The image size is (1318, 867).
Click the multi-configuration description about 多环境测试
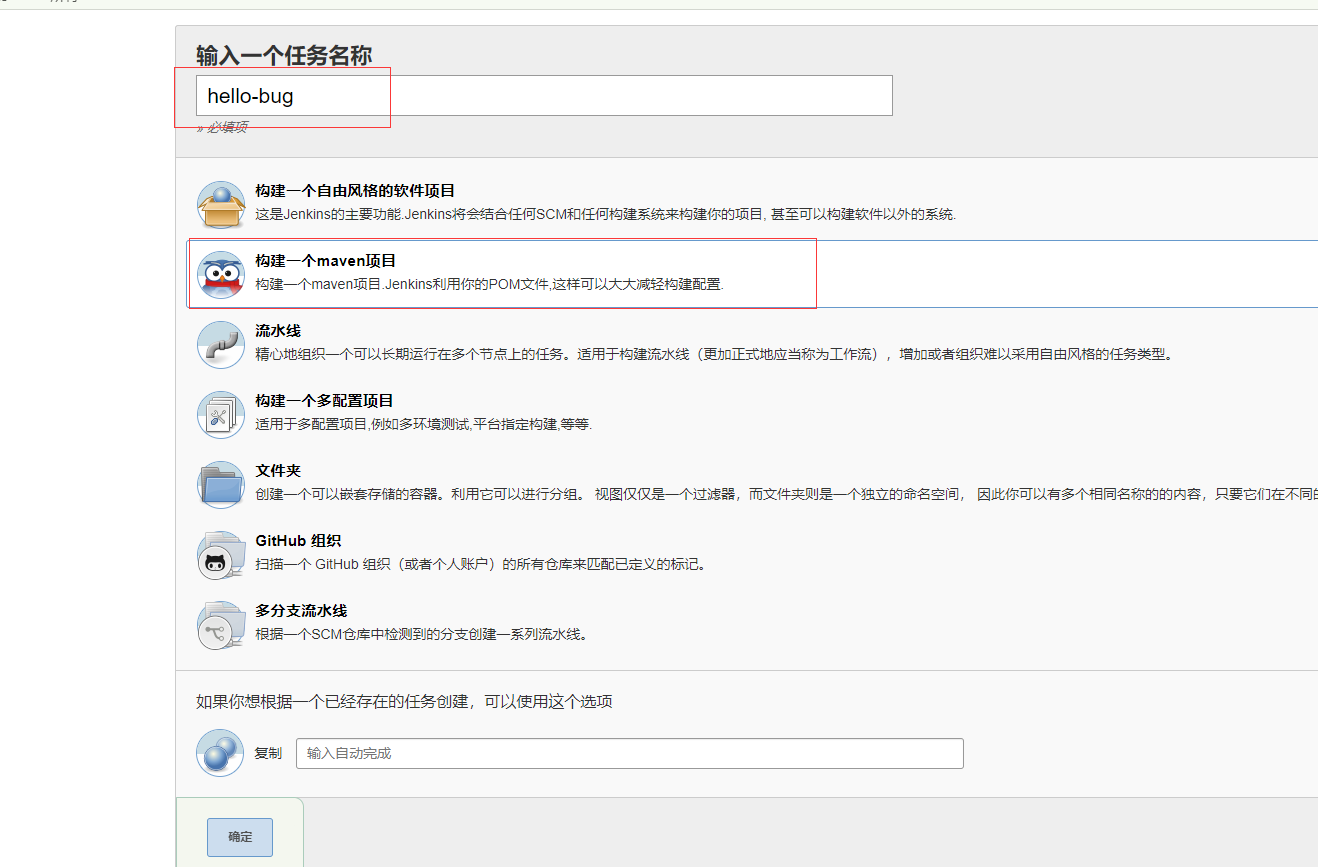pos(424,424)
